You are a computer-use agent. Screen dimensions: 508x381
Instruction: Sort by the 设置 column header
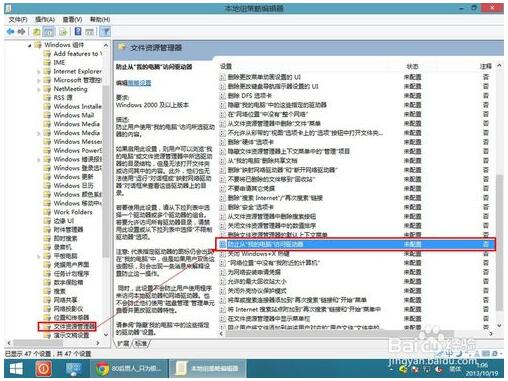click(226, 66)
